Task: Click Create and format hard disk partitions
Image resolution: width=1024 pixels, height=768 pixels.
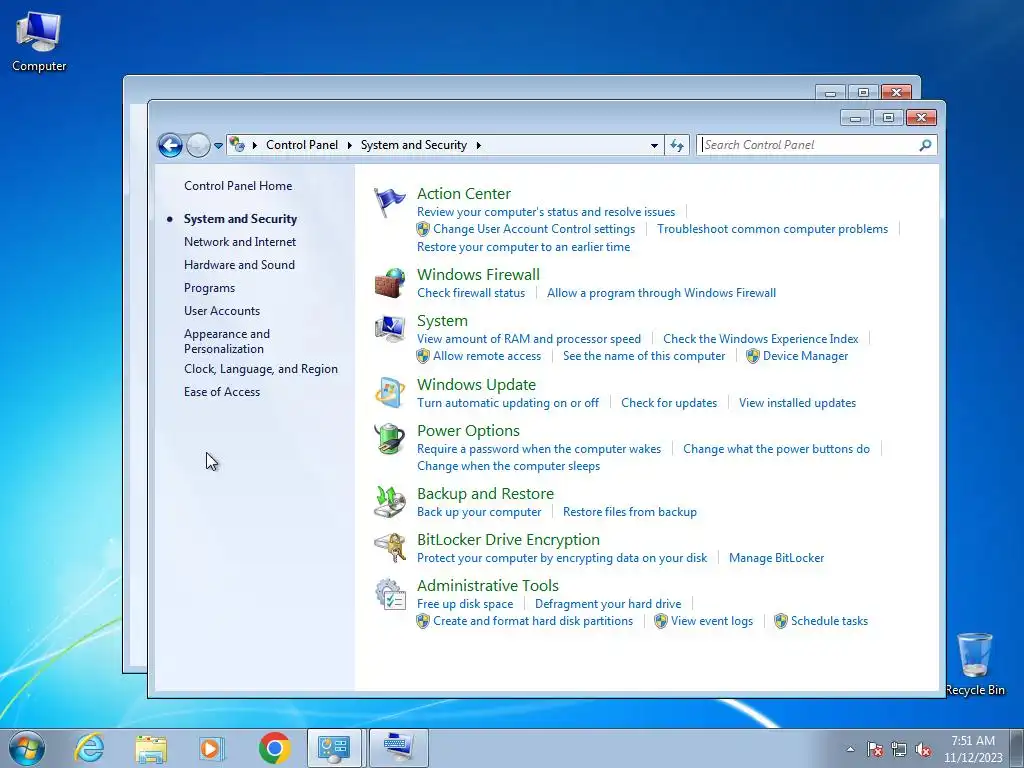Action: coord(533,621)
